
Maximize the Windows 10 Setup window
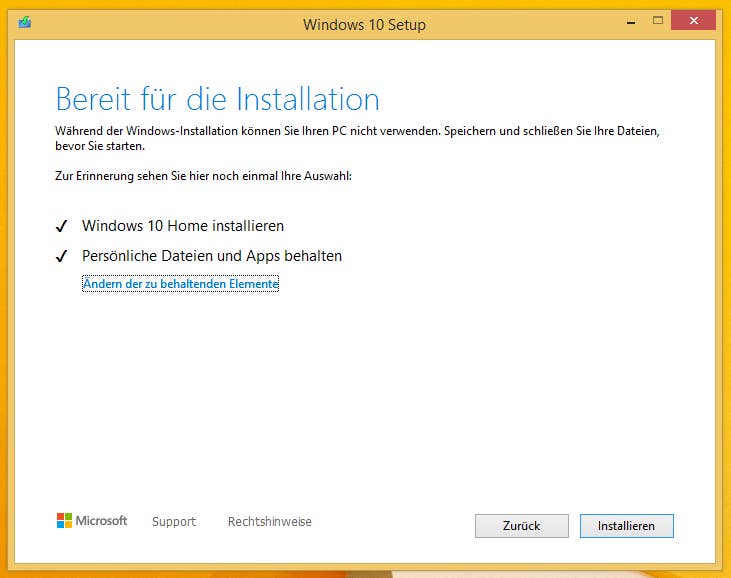(x=658, y=20)
